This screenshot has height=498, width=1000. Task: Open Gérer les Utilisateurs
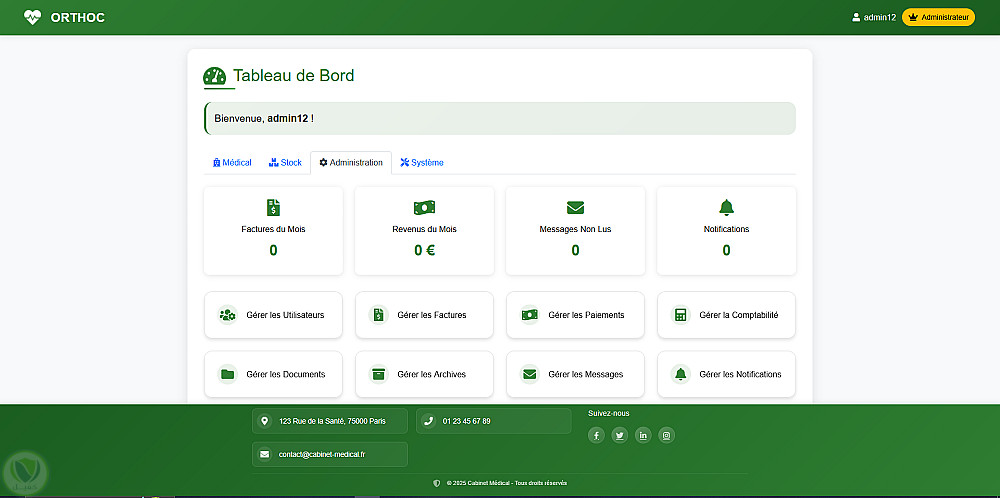click(273, 315)
